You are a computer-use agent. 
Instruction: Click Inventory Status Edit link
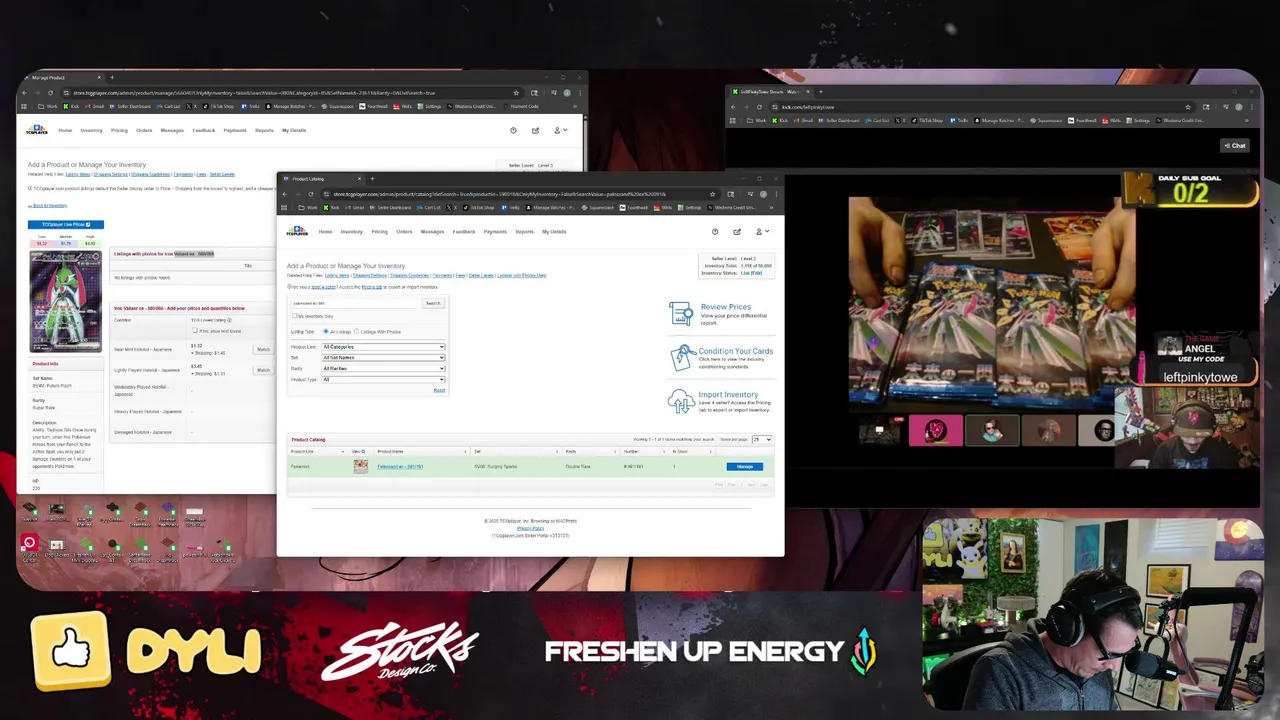757,273
